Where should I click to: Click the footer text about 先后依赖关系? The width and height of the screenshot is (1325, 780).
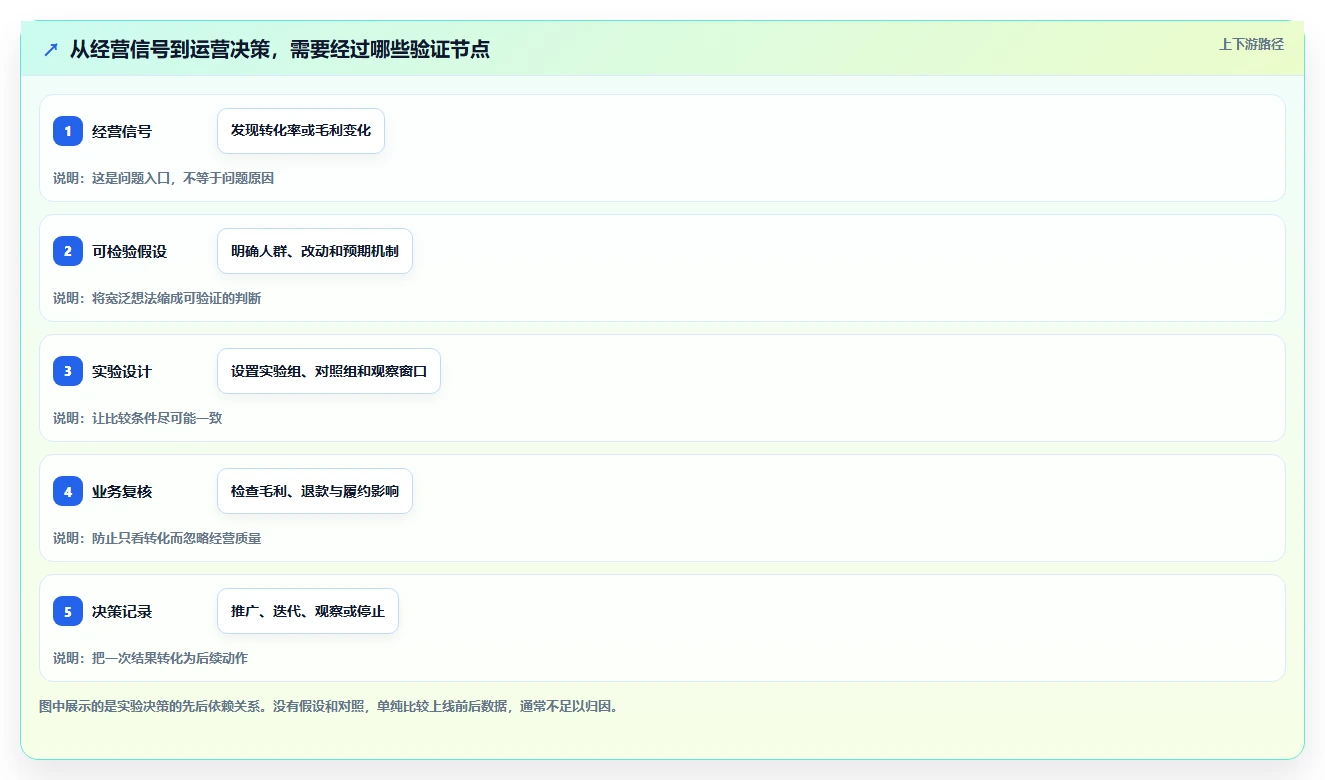coord(329,707)
